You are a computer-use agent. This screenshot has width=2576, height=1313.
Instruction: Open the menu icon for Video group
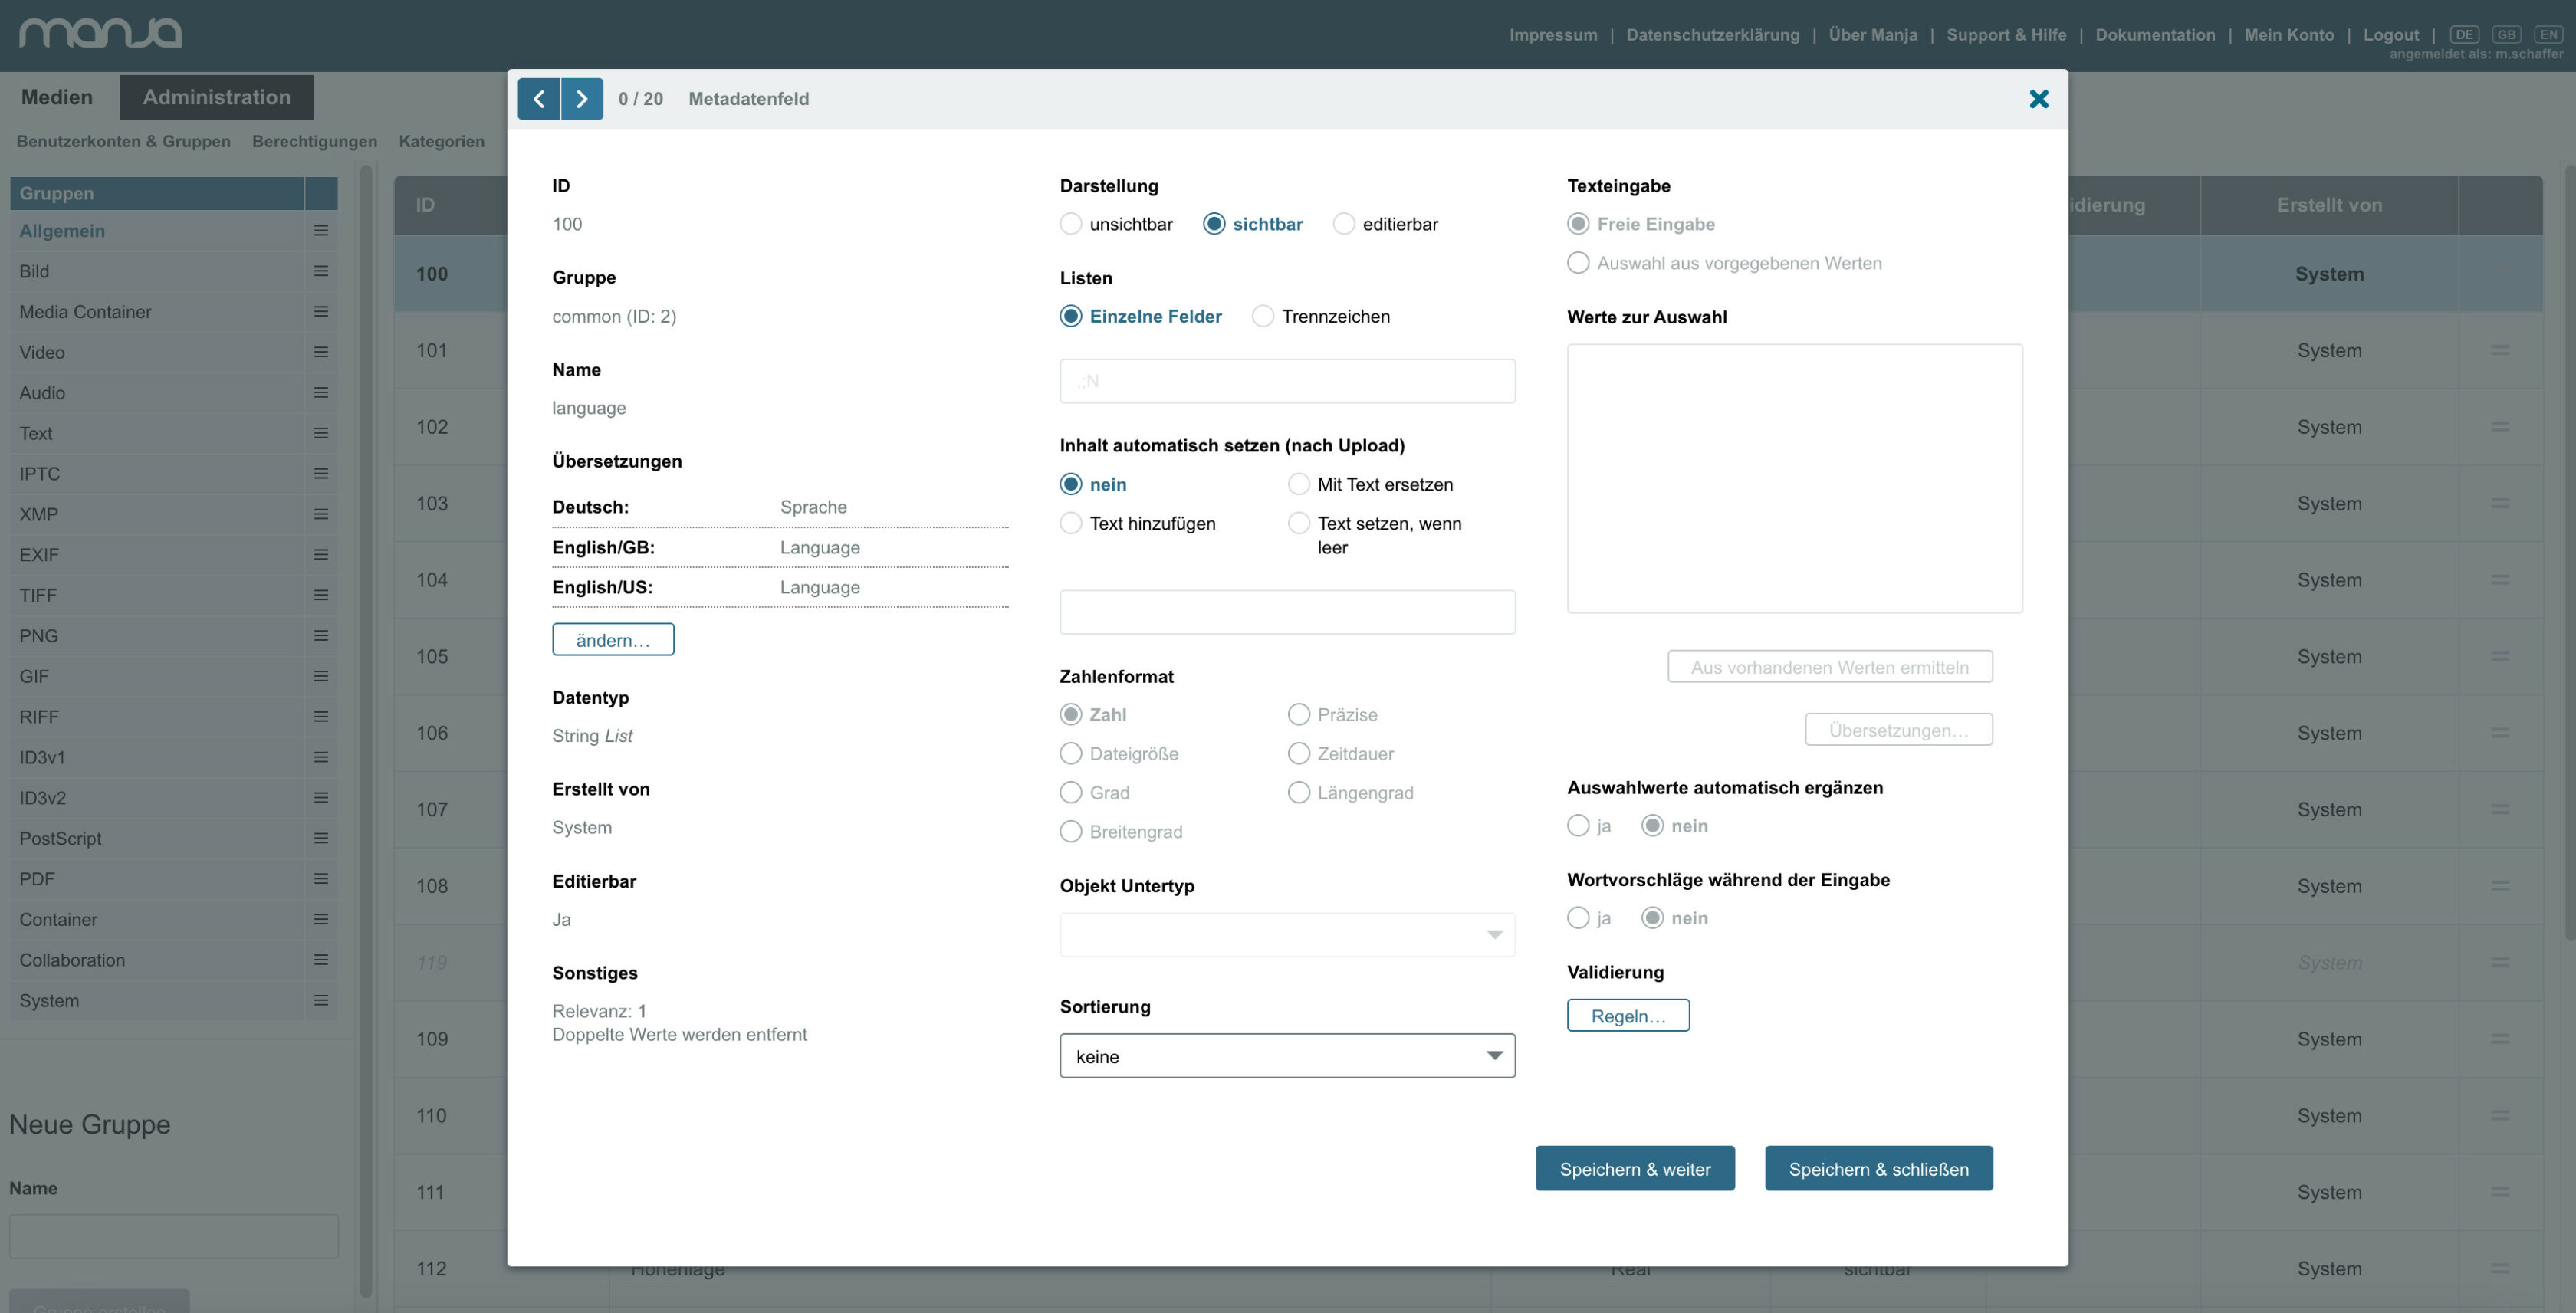click(x=321, y=352)
